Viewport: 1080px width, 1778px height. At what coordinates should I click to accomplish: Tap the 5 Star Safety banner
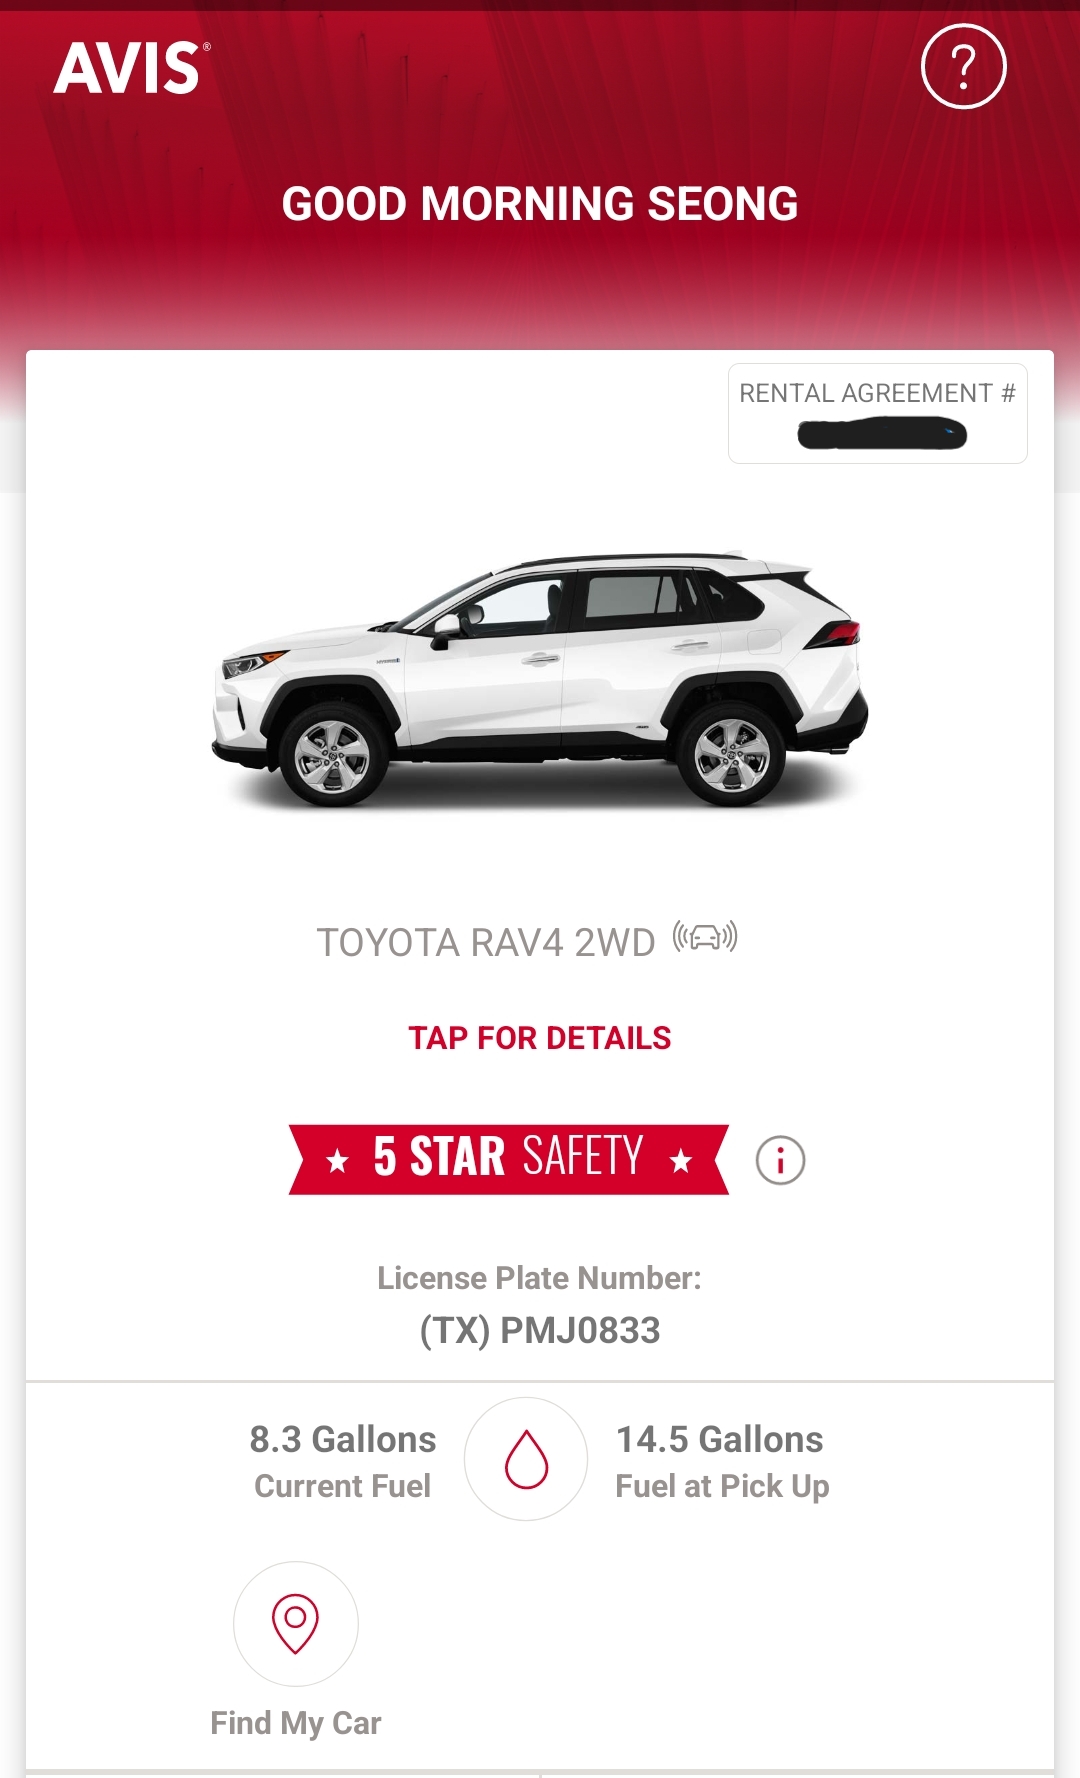click(x=509, y=1159)
